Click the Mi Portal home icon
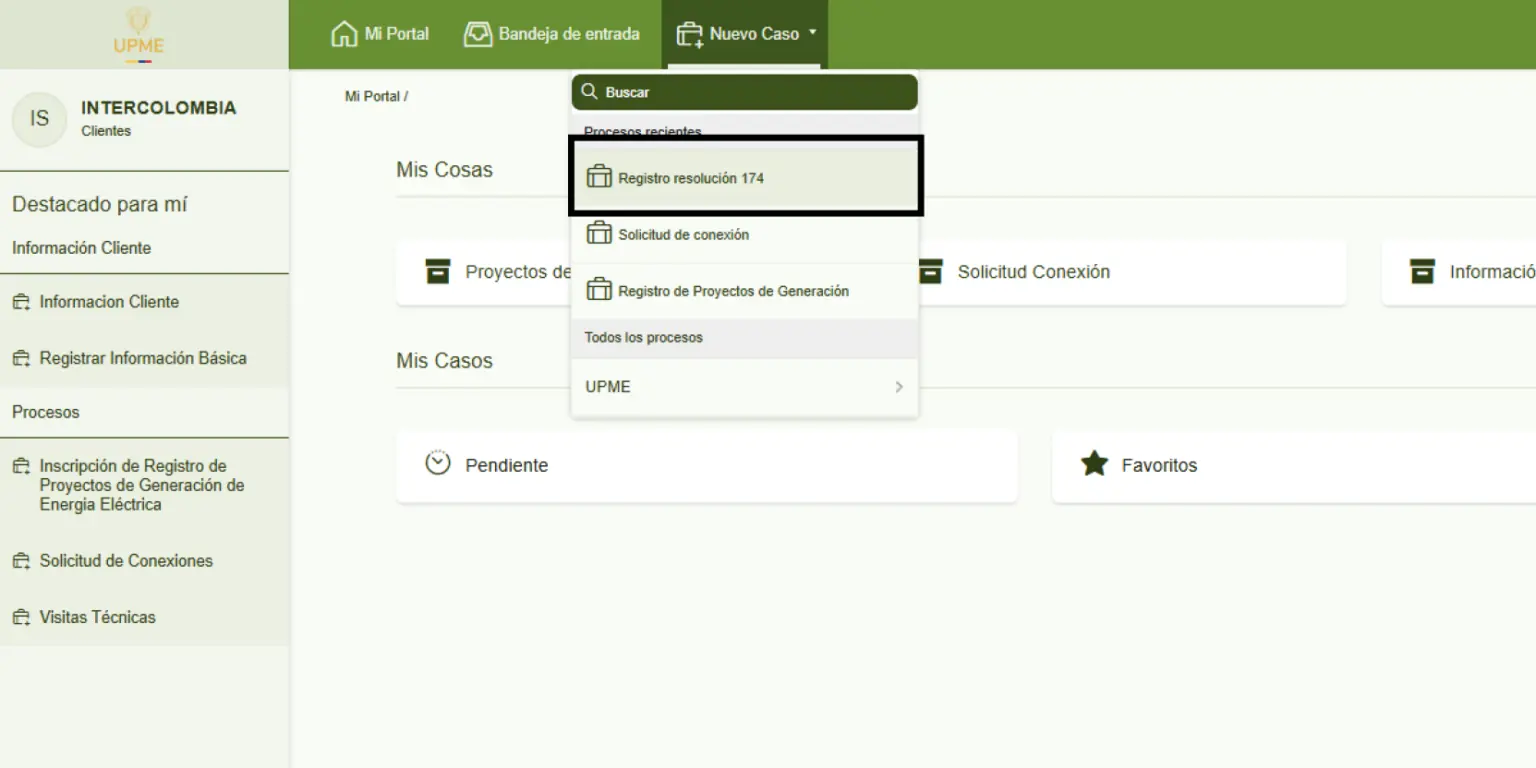The image size is (1536, 768). pos(343,34)
